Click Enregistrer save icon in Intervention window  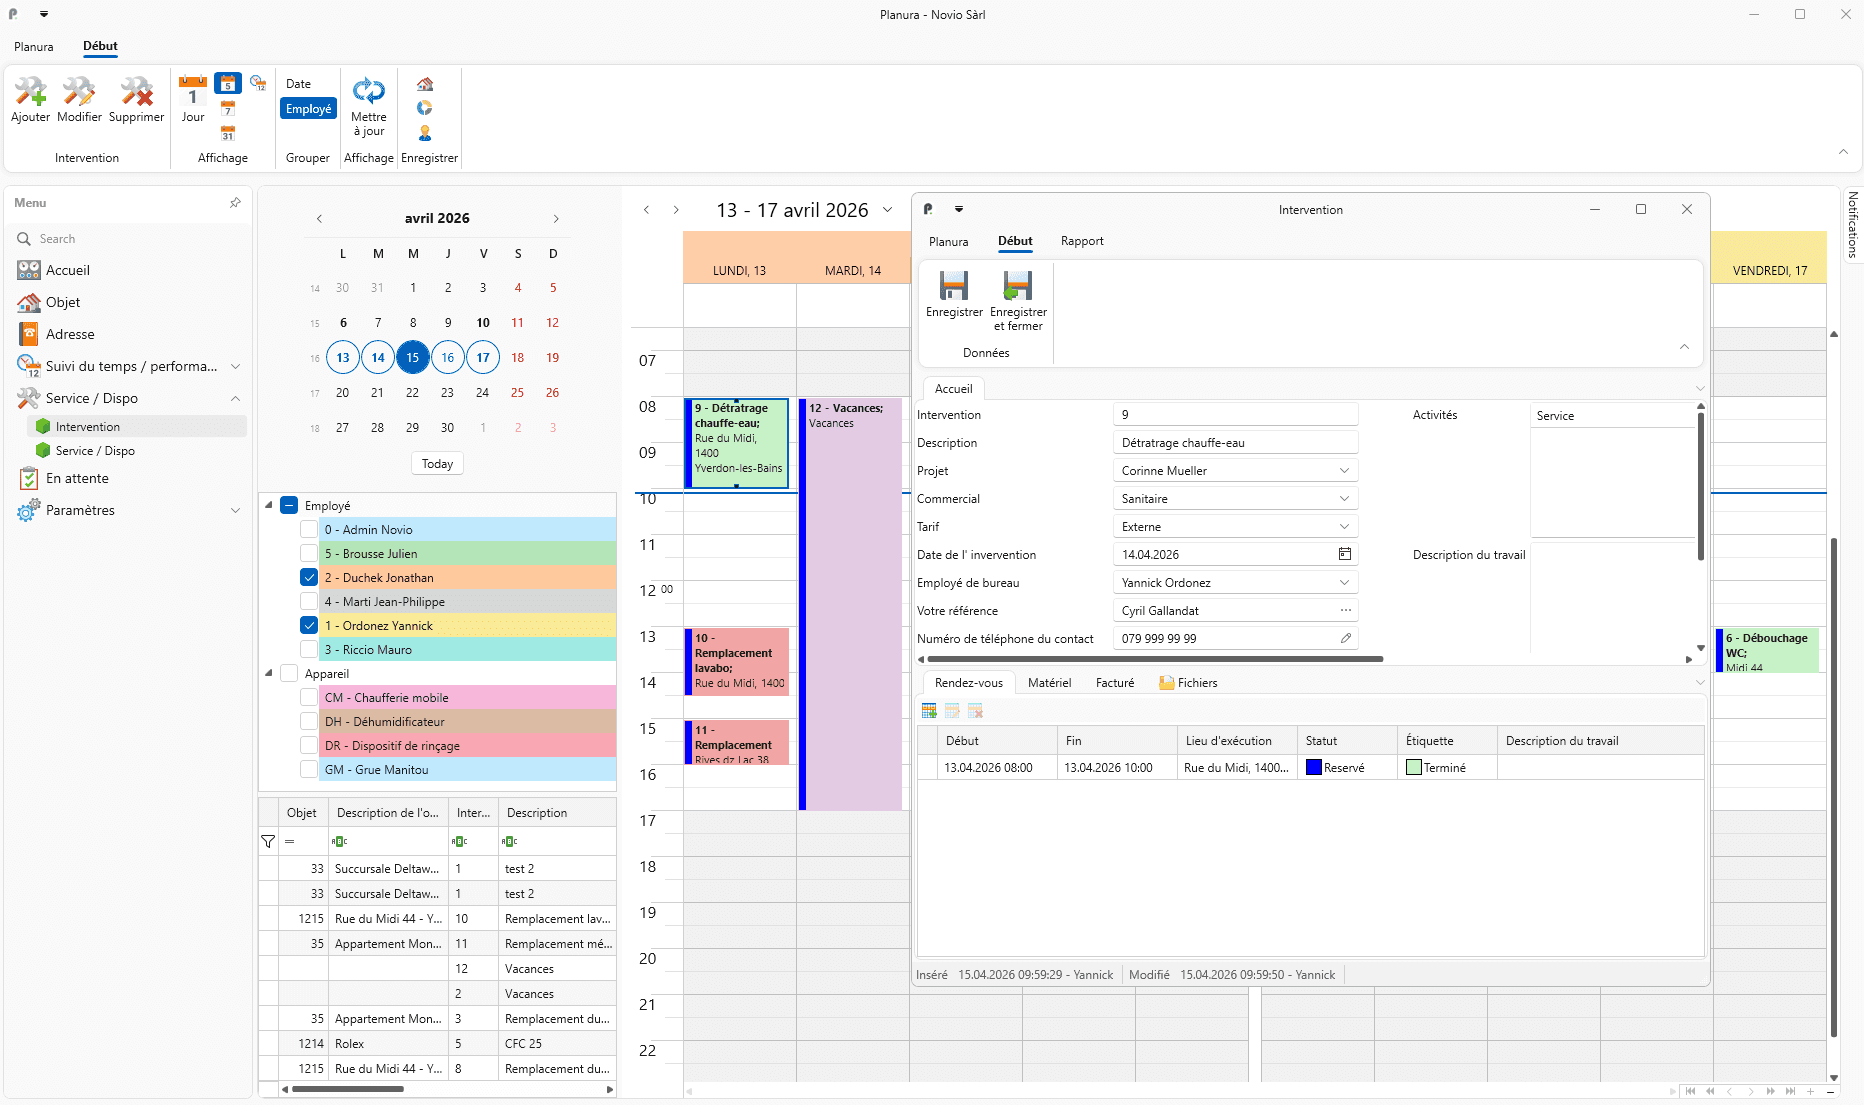(x=954, y=286)
